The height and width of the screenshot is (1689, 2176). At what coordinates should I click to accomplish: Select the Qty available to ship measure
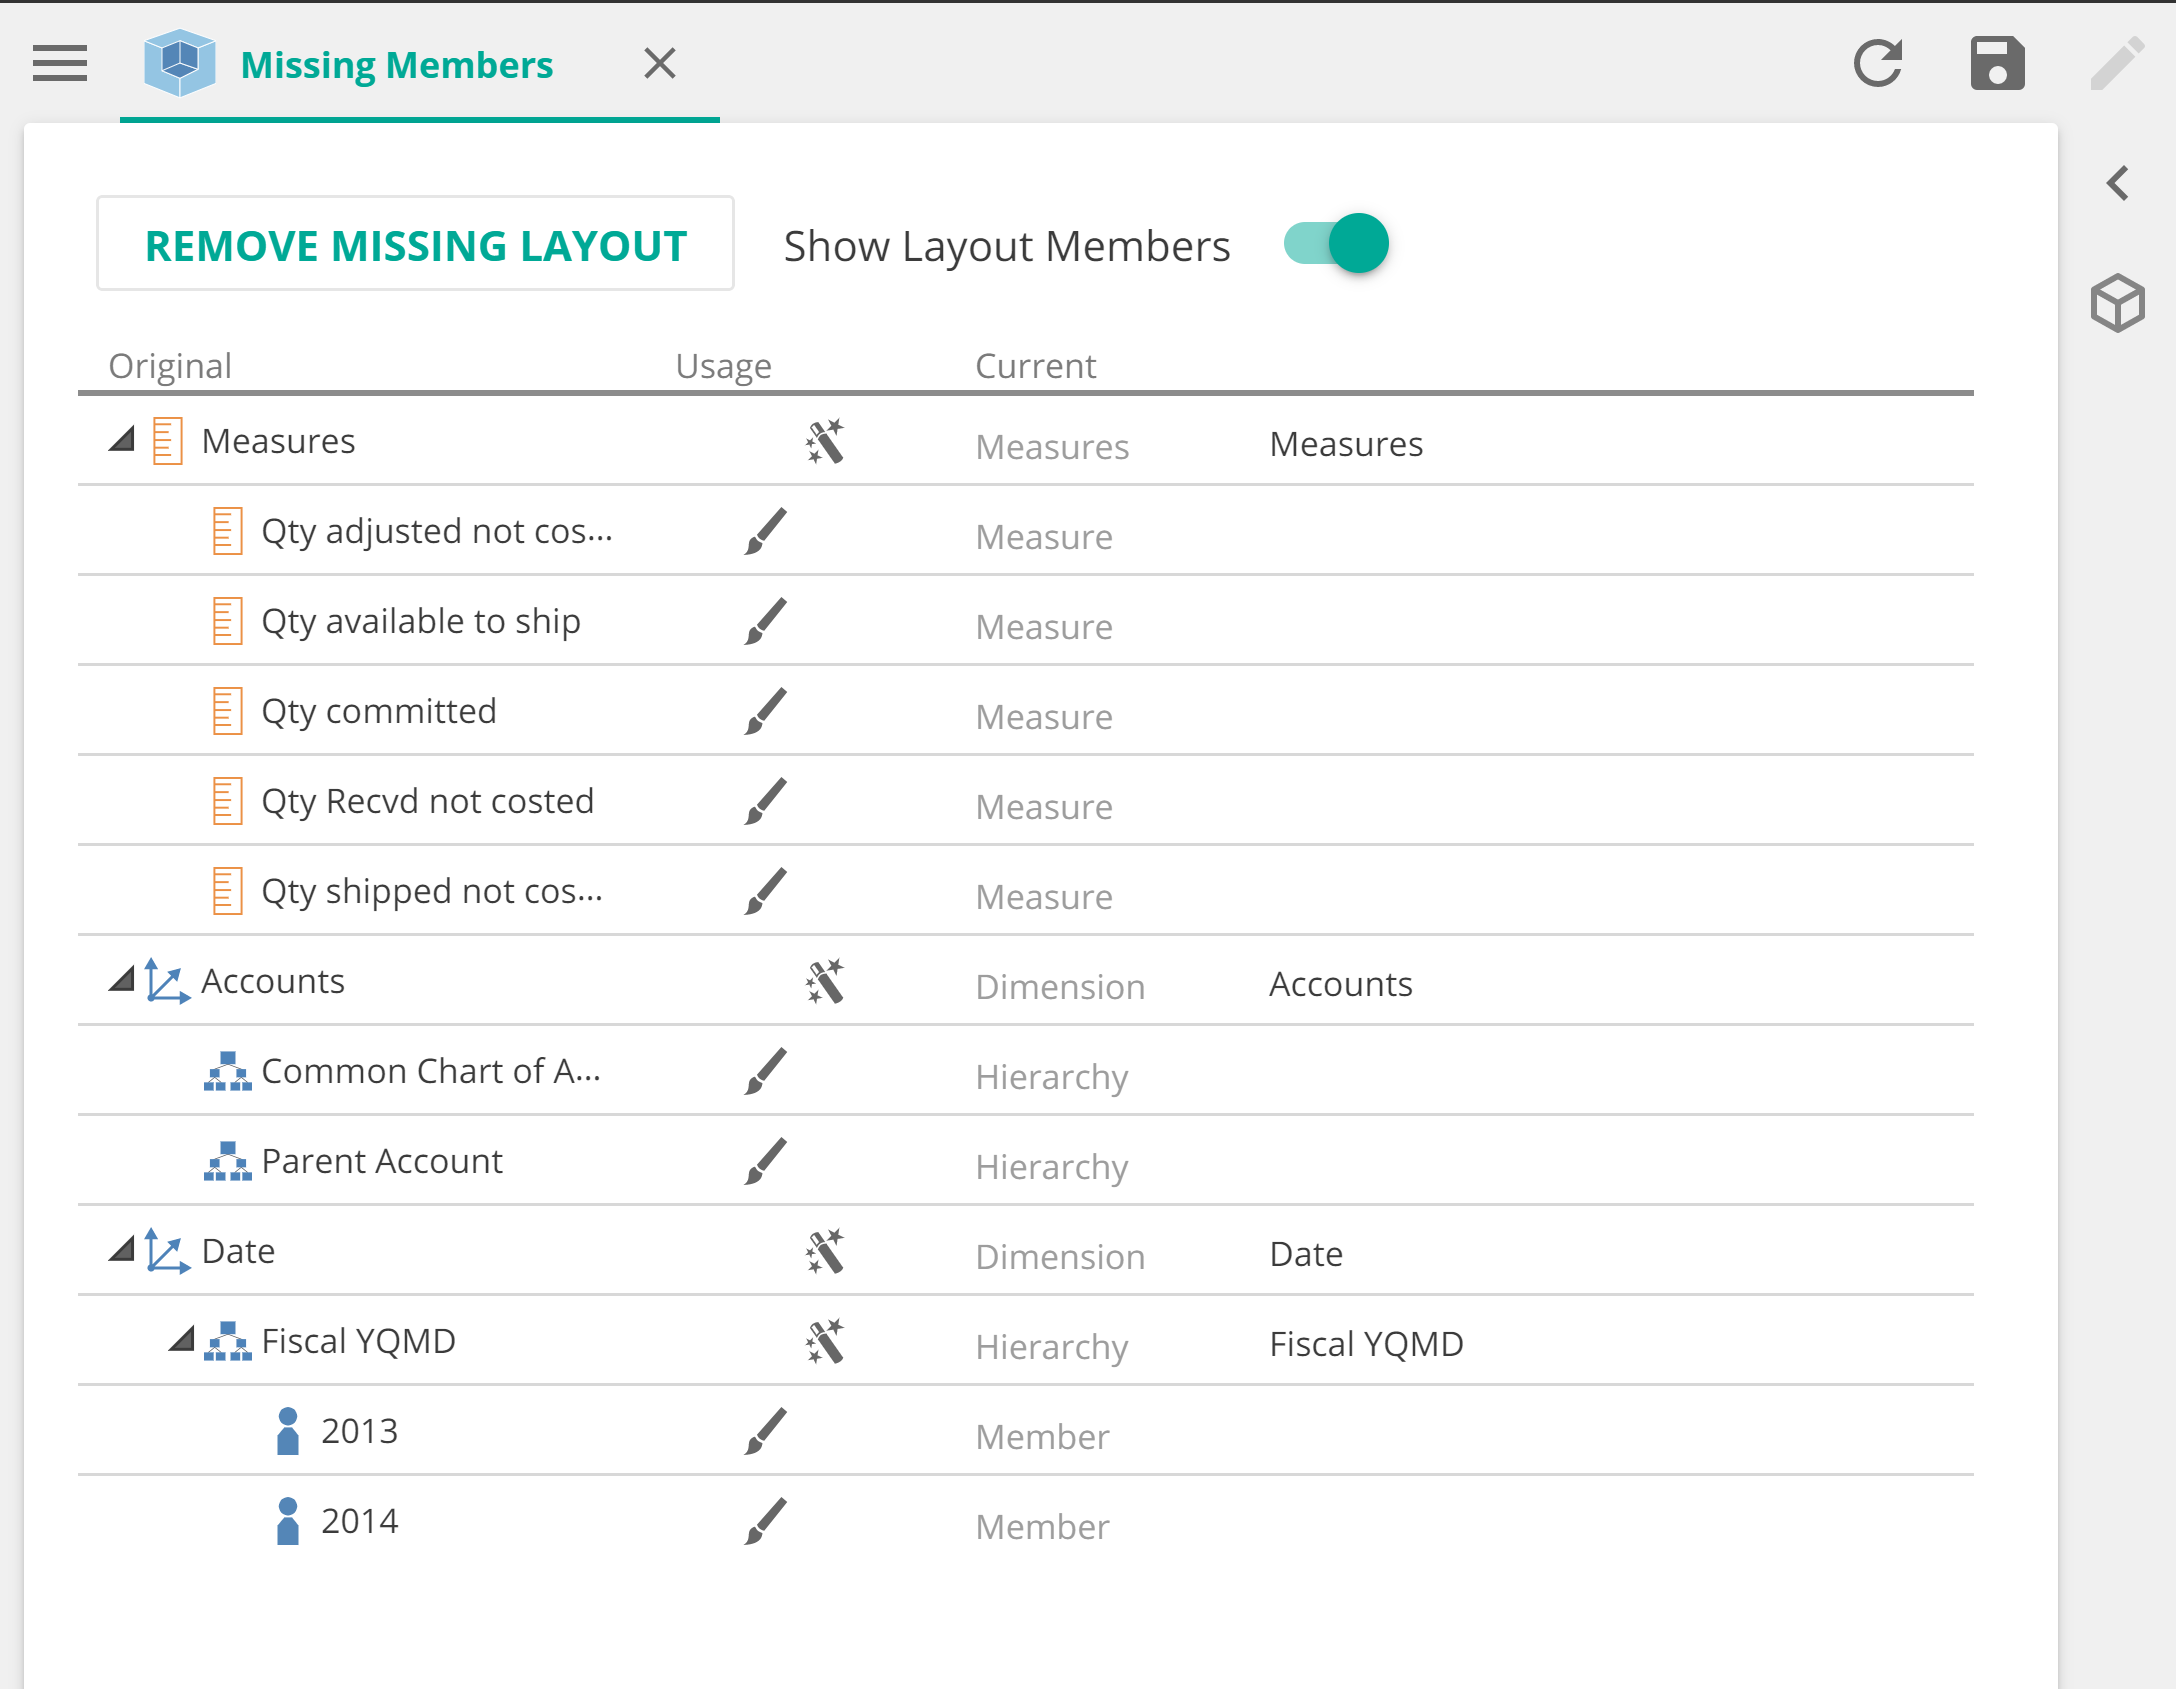tap(421, 621)
